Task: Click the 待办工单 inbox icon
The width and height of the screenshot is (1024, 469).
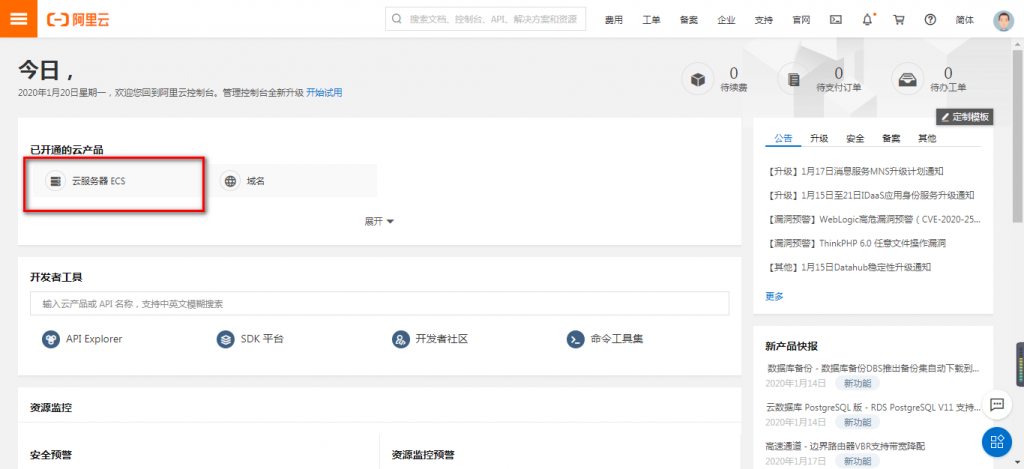Action: (907, 80)
